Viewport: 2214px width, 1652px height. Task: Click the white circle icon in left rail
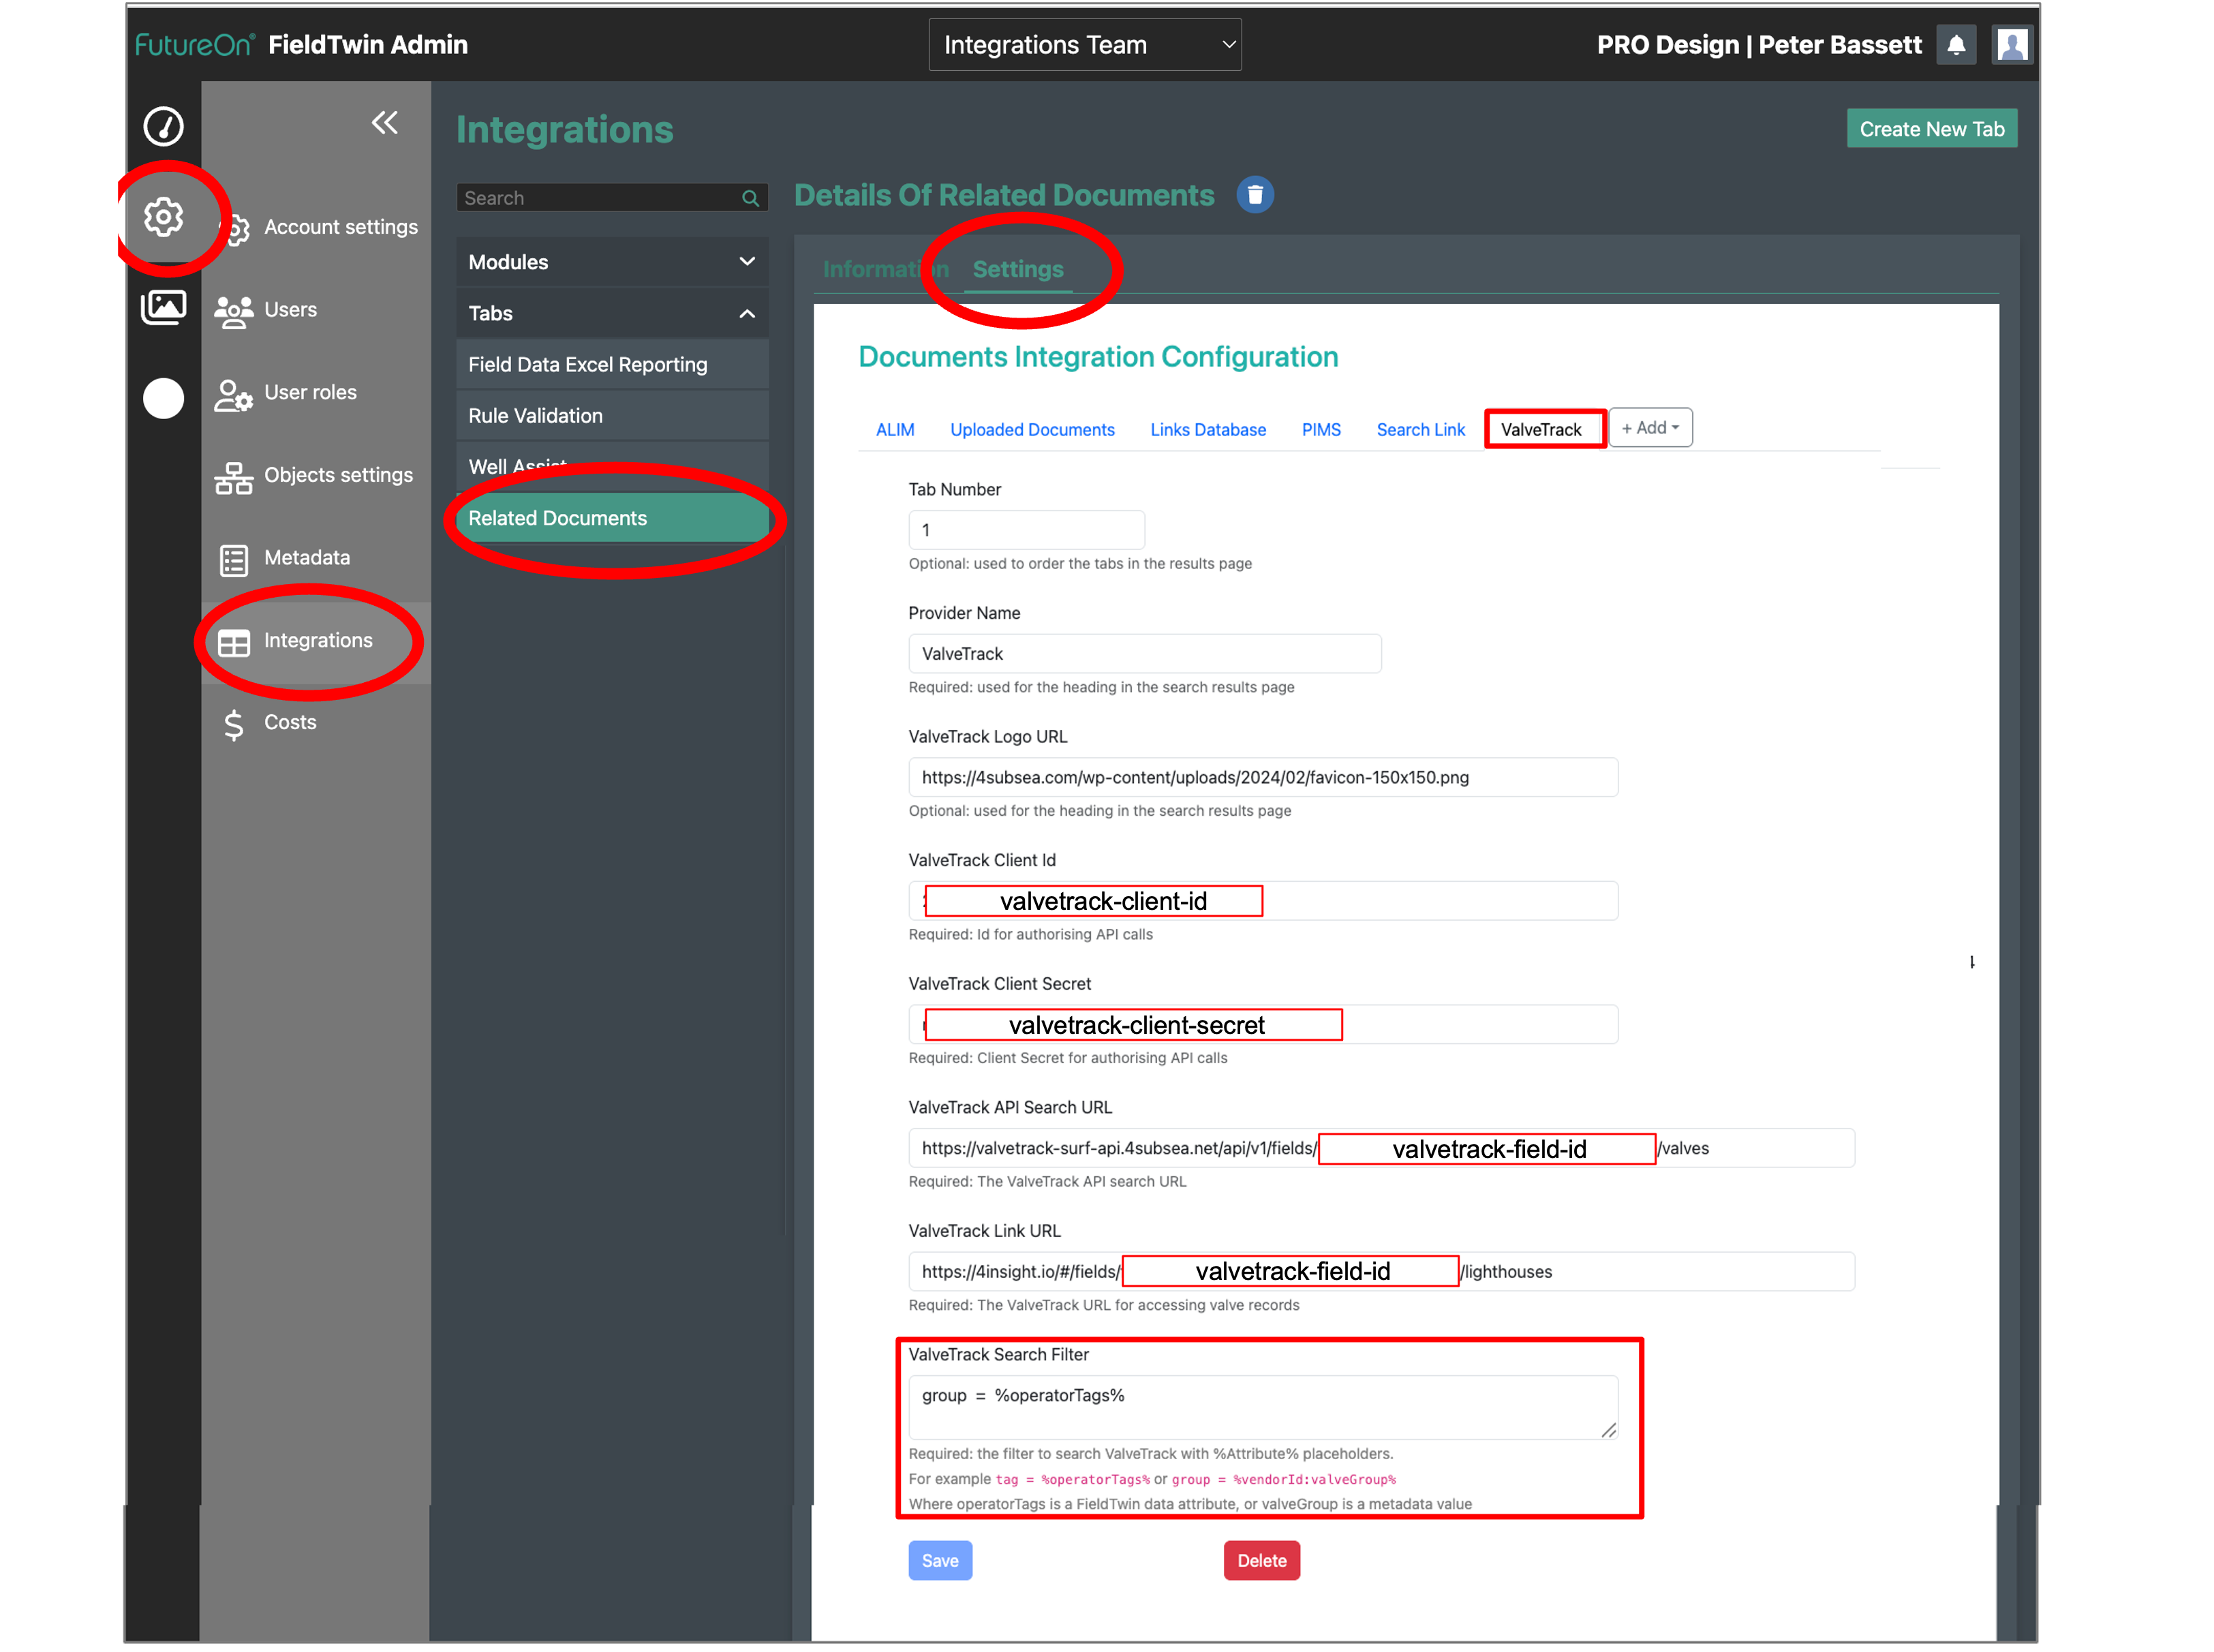tap(163, 398)
